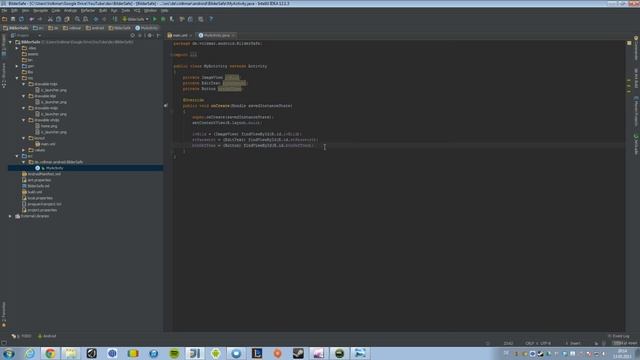The height and width of the screenshot is (360, 640).
Task: Switch to the main.xml editor tab
Action: coord(179,36)
